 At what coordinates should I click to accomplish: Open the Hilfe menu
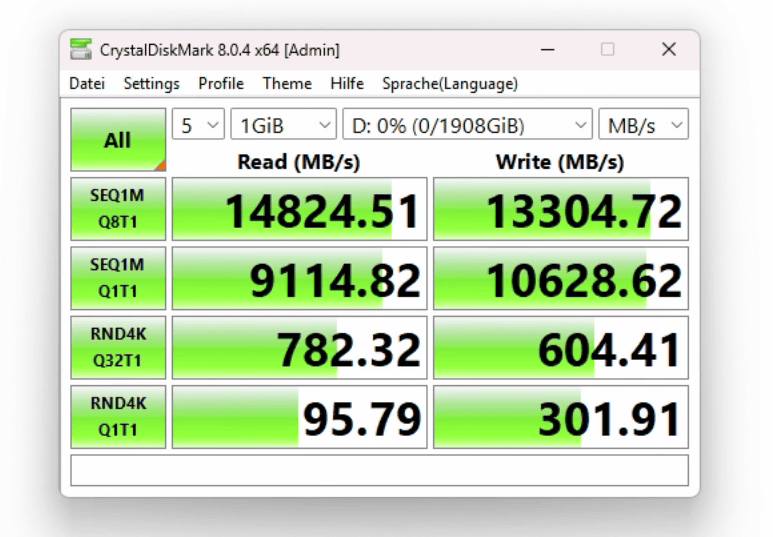(347, 83)
